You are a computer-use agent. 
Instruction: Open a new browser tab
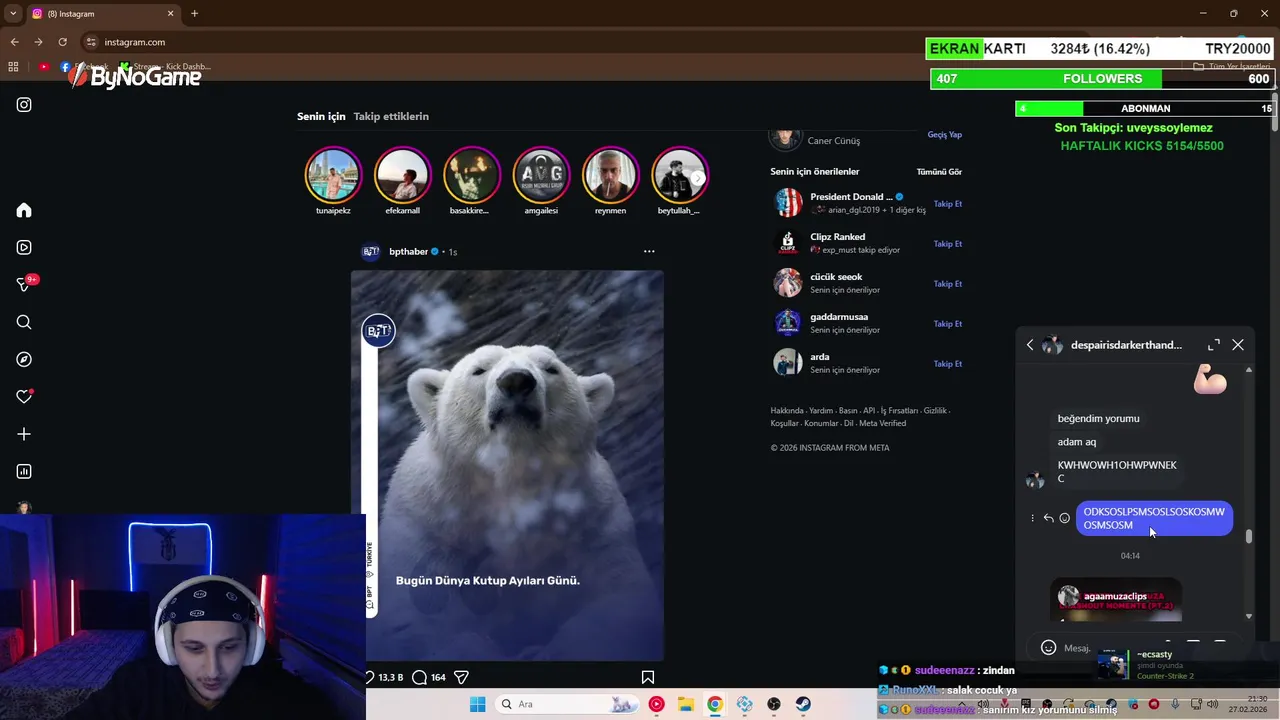point(194,14)
